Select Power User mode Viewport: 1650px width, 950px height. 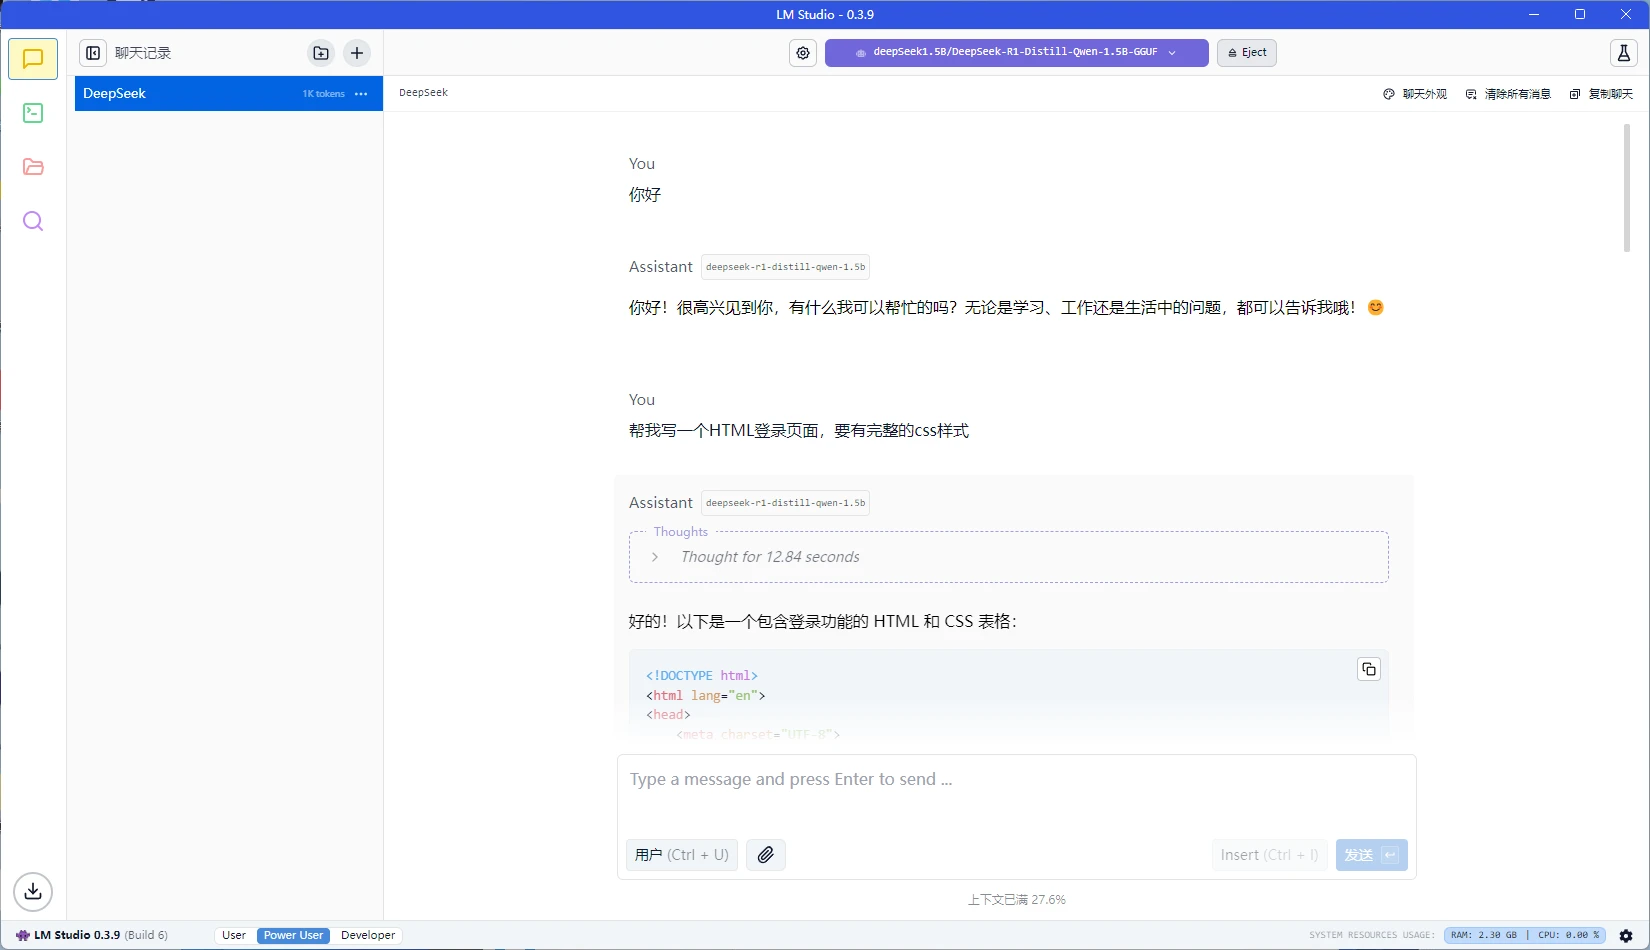click(293, 935)
